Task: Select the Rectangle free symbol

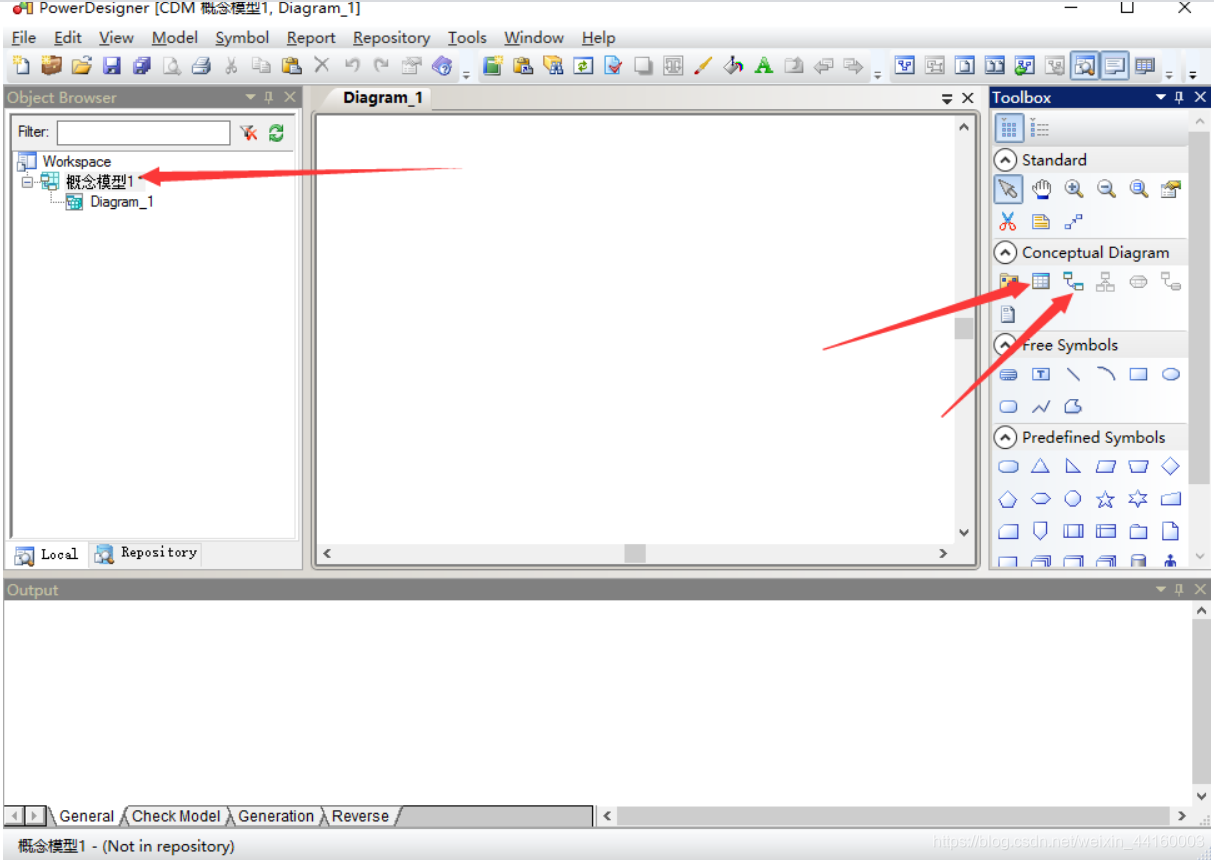Action: point(1138,374)
